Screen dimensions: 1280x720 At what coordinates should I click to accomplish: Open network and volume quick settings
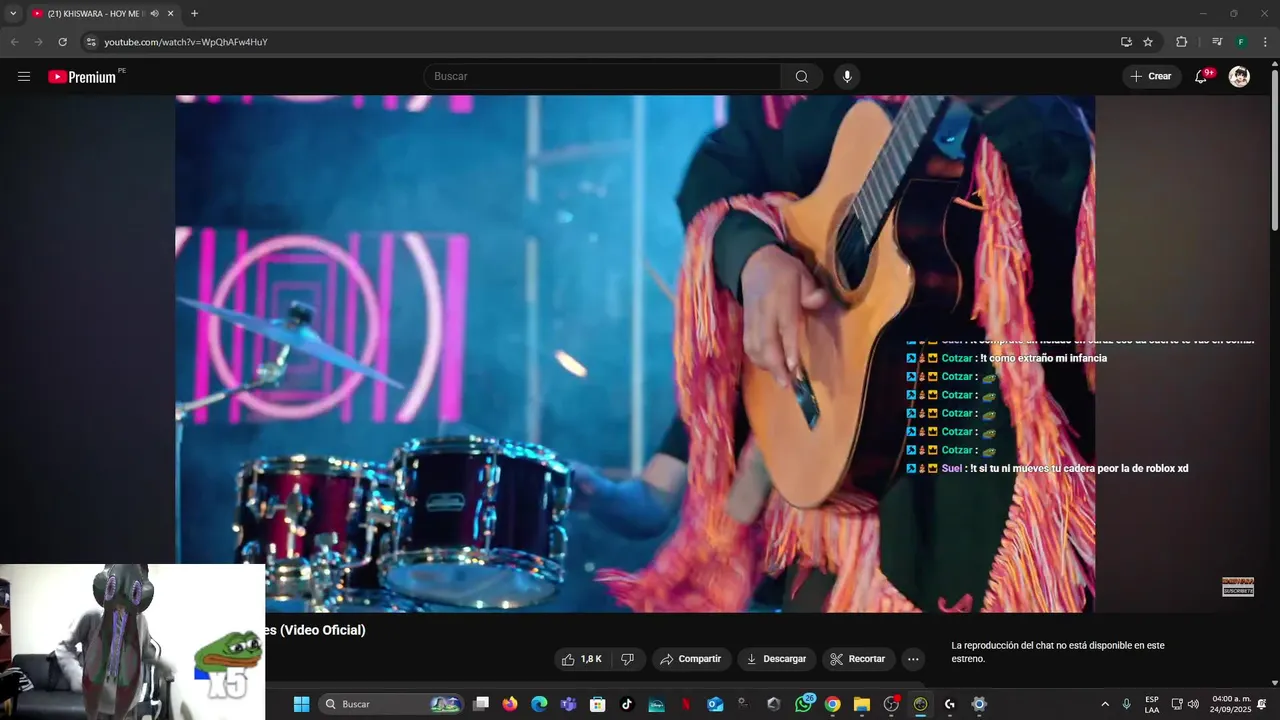(x=1185, y=704)
